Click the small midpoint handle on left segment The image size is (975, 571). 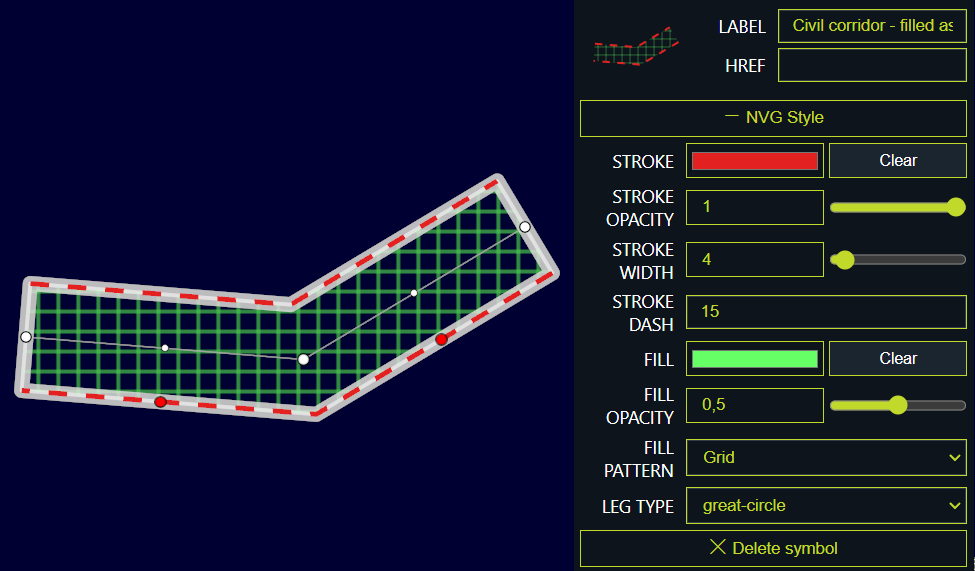165,348
